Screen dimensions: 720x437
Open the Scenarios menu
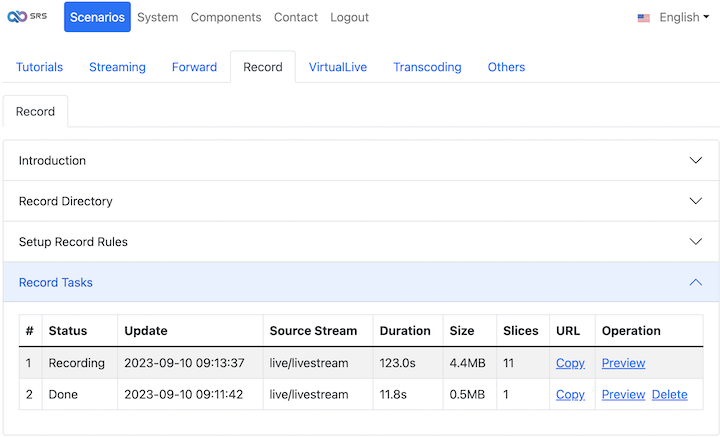(97, 17)
